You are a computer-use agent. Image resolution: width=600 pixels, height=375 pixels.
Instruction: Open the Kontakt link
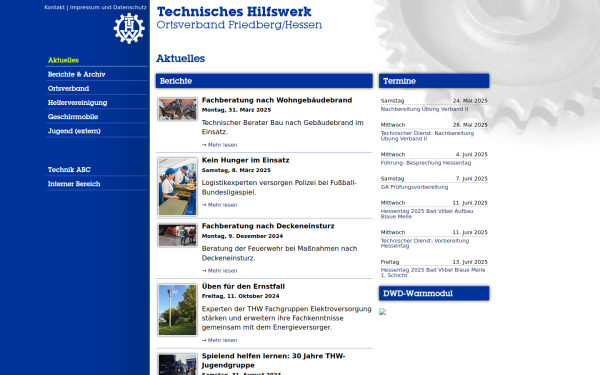(55, 7)
